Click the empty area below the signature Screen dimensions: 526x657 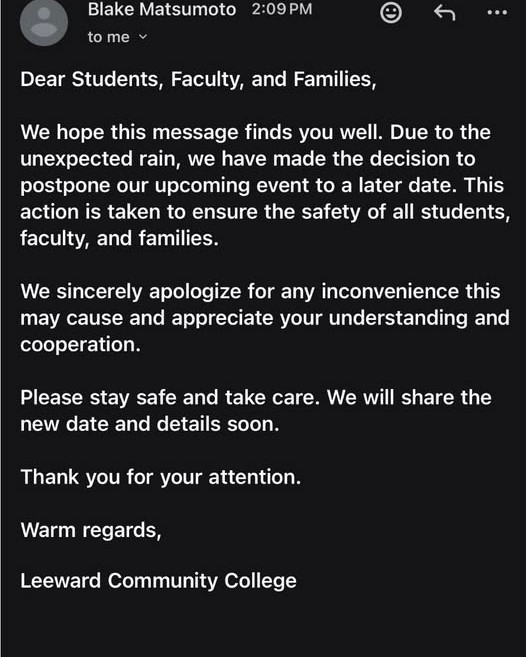click(263, 626)
